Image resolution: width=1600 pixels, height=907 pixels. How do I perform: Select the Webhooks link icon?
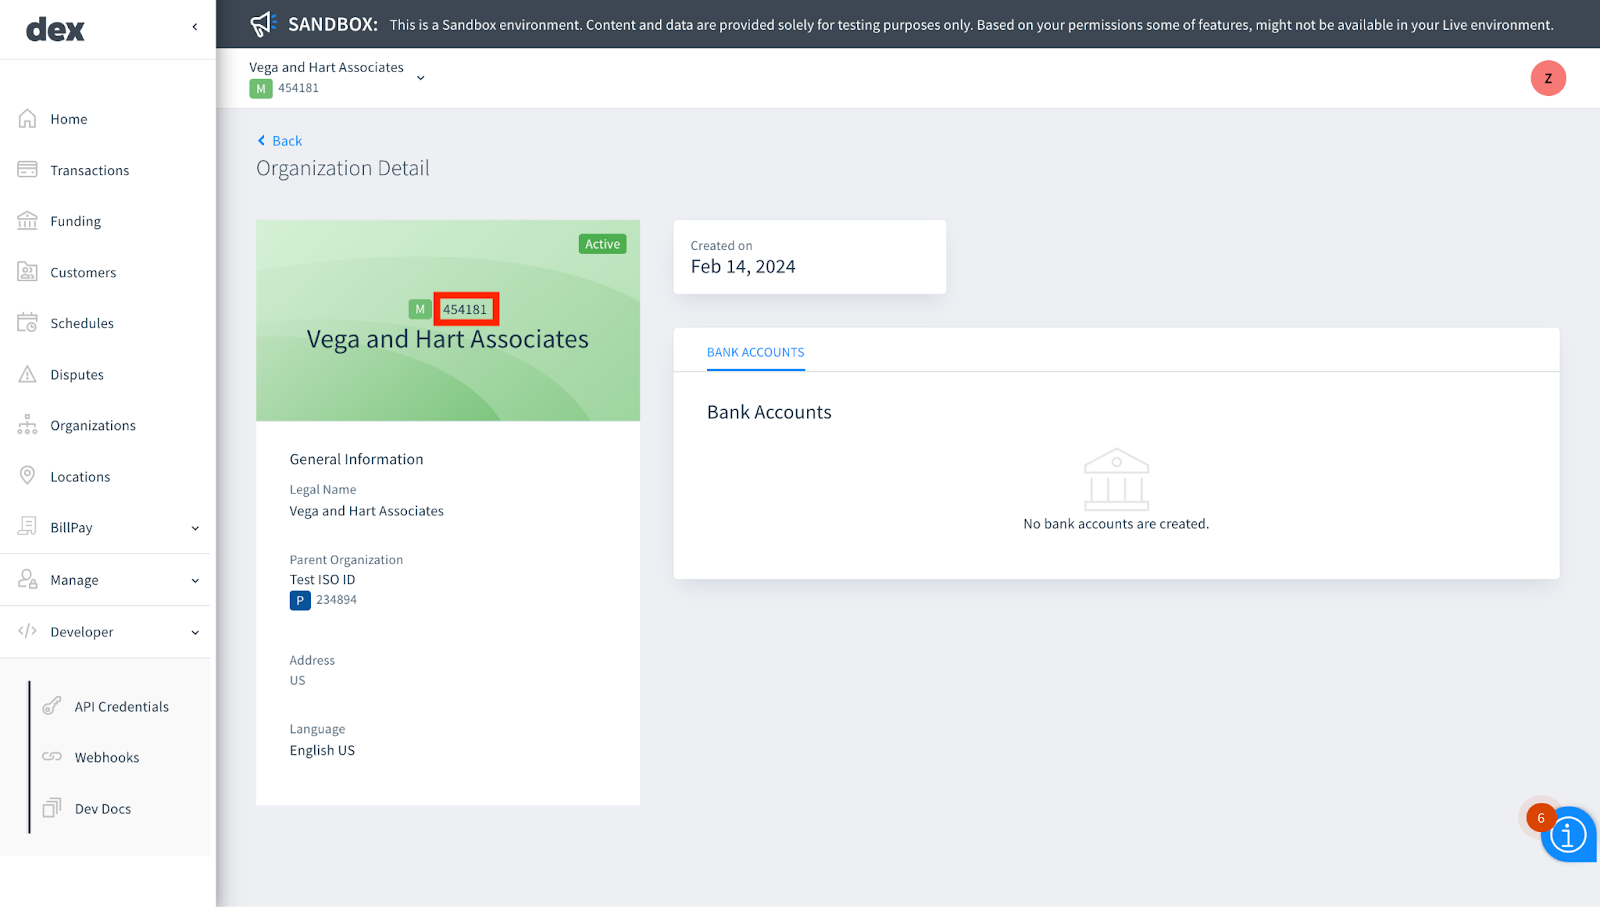tap(52, 757)
